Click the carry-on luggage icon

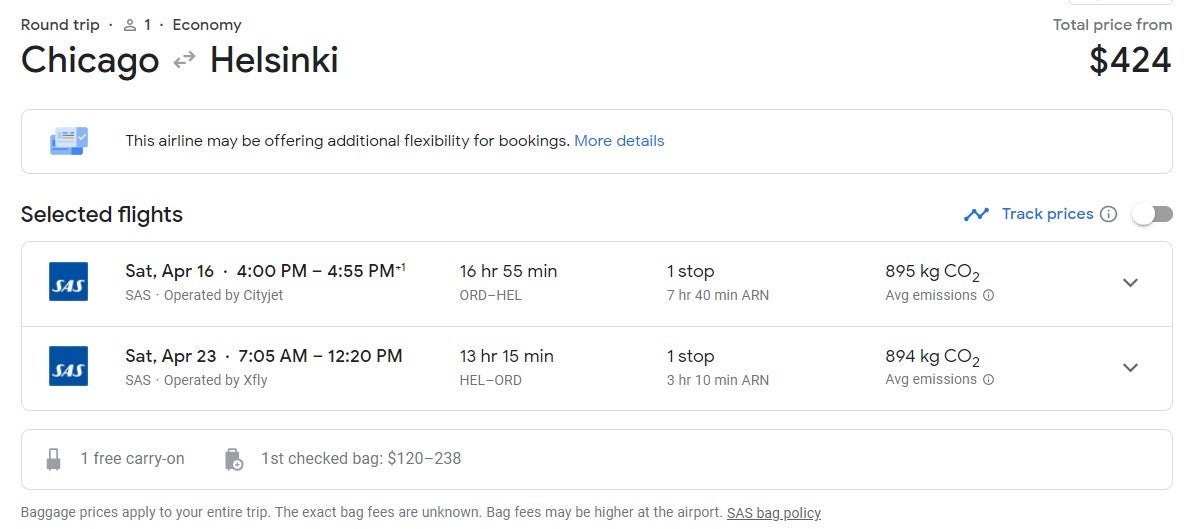coord(53,459)
